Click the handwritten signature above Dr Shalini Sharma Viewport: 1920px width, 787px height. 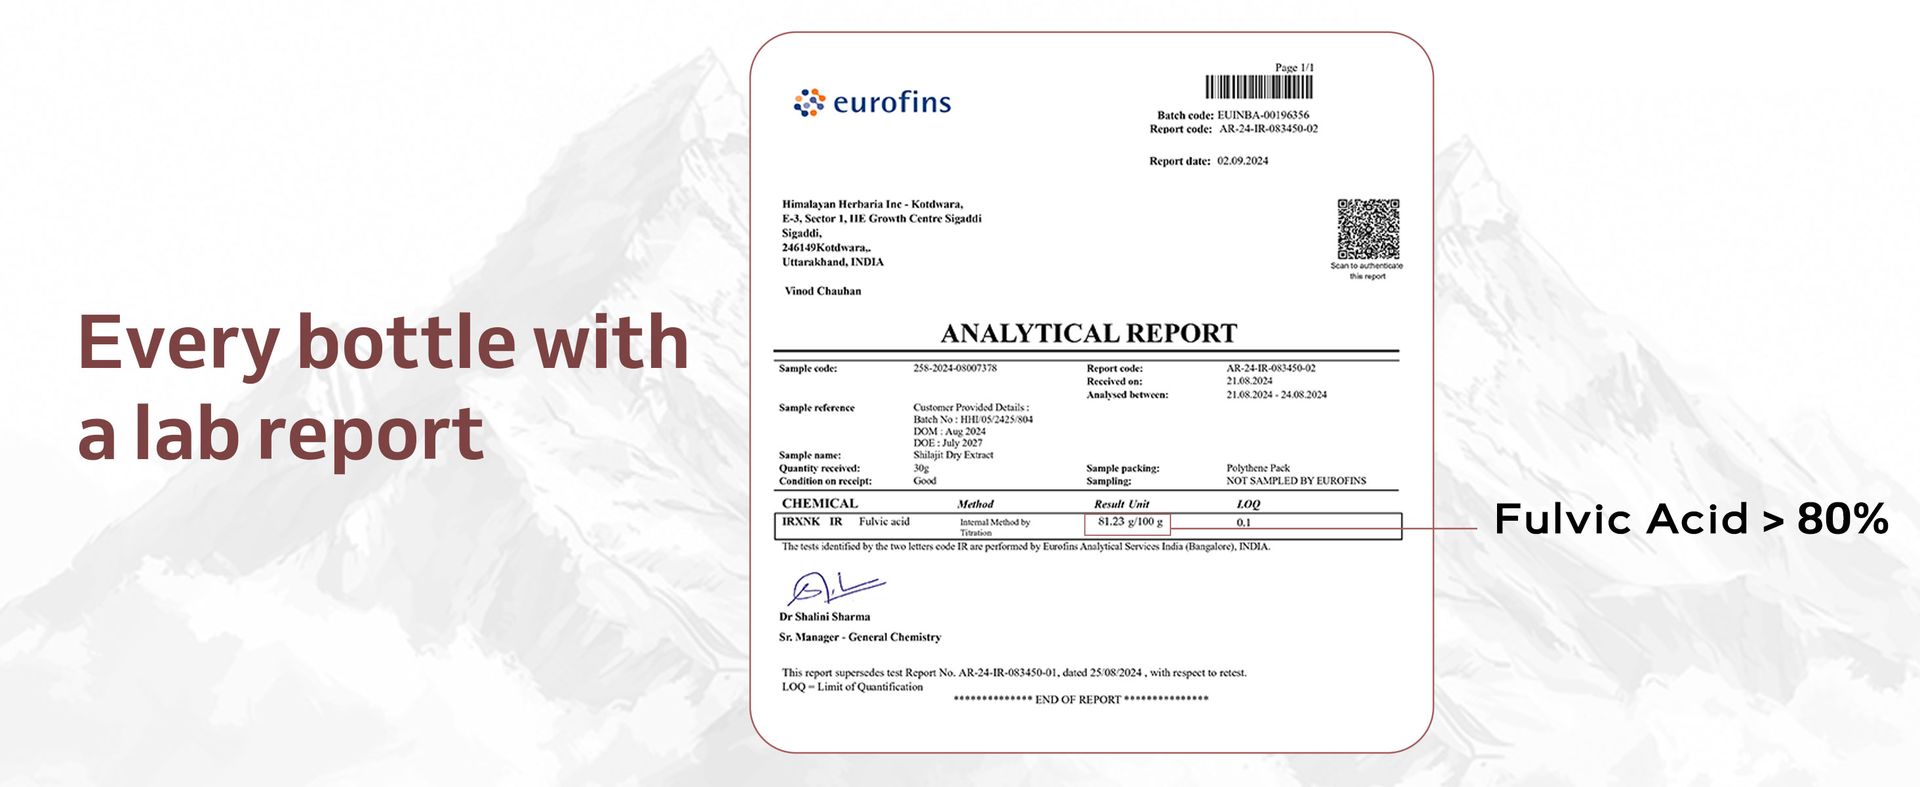(835, 587)
